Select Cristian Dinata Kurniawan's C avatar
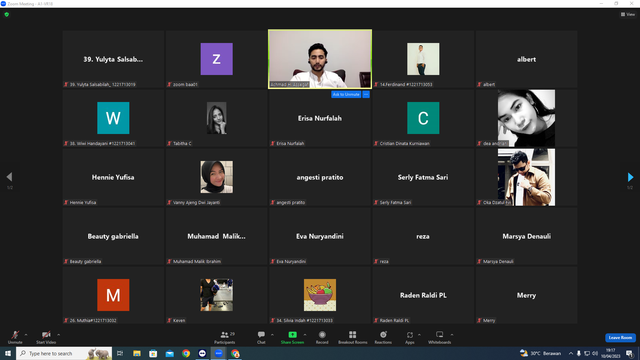Image resolution: width=640 pixels, height=360 pixels. (x=423, y=118)
